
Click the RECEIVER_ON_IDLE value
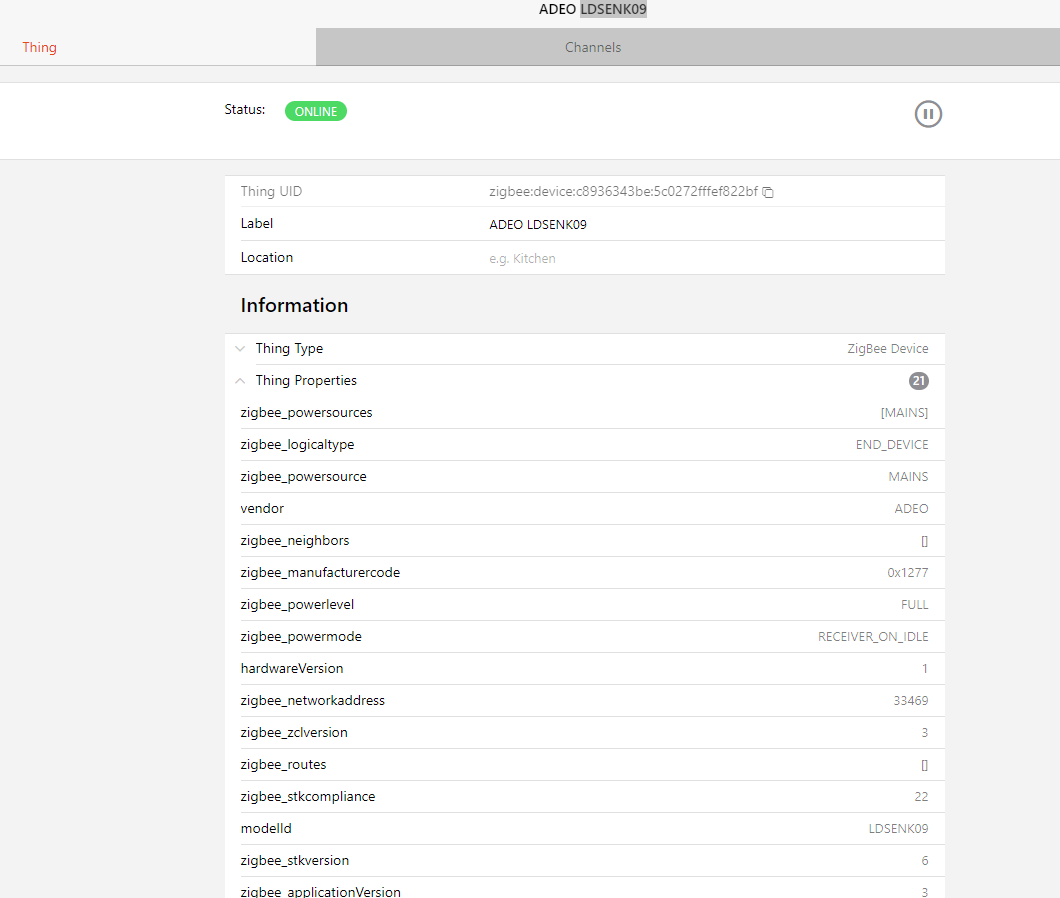point(873,636)
